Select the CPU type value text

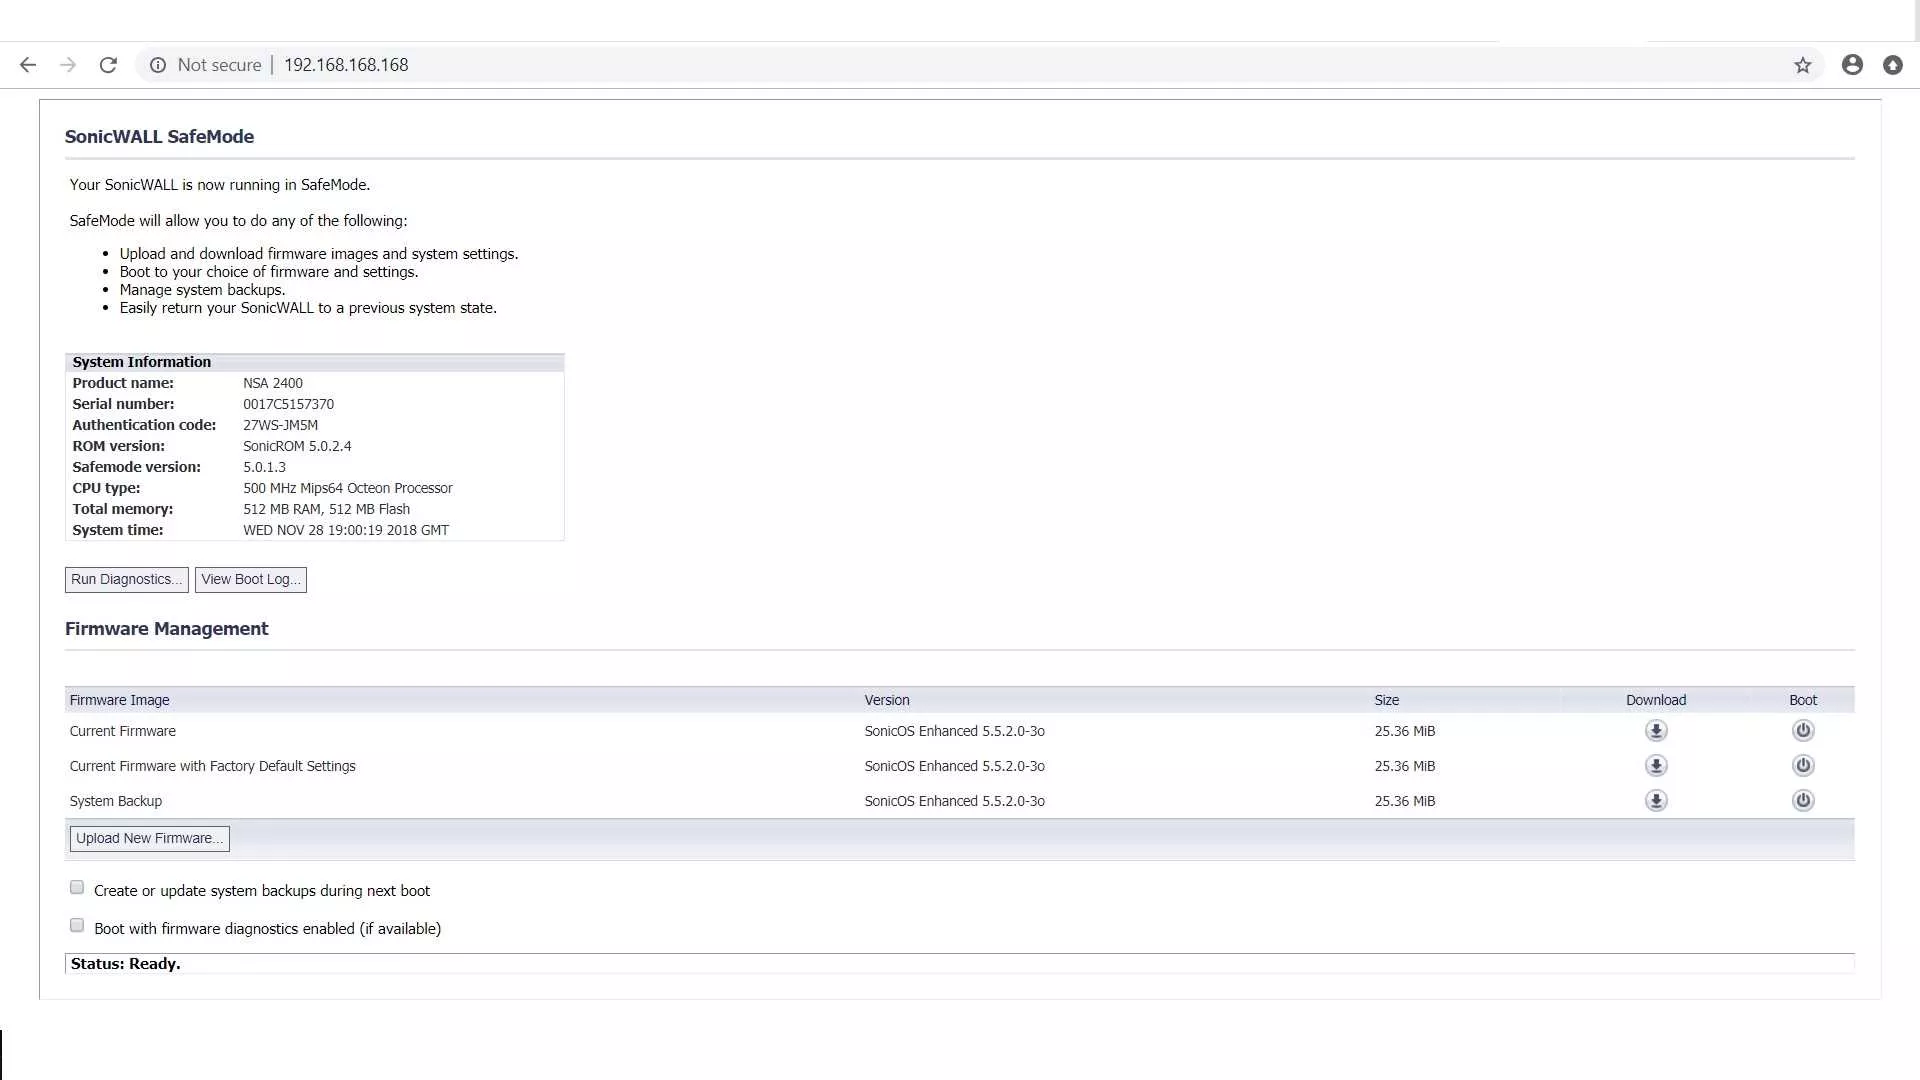348,488
